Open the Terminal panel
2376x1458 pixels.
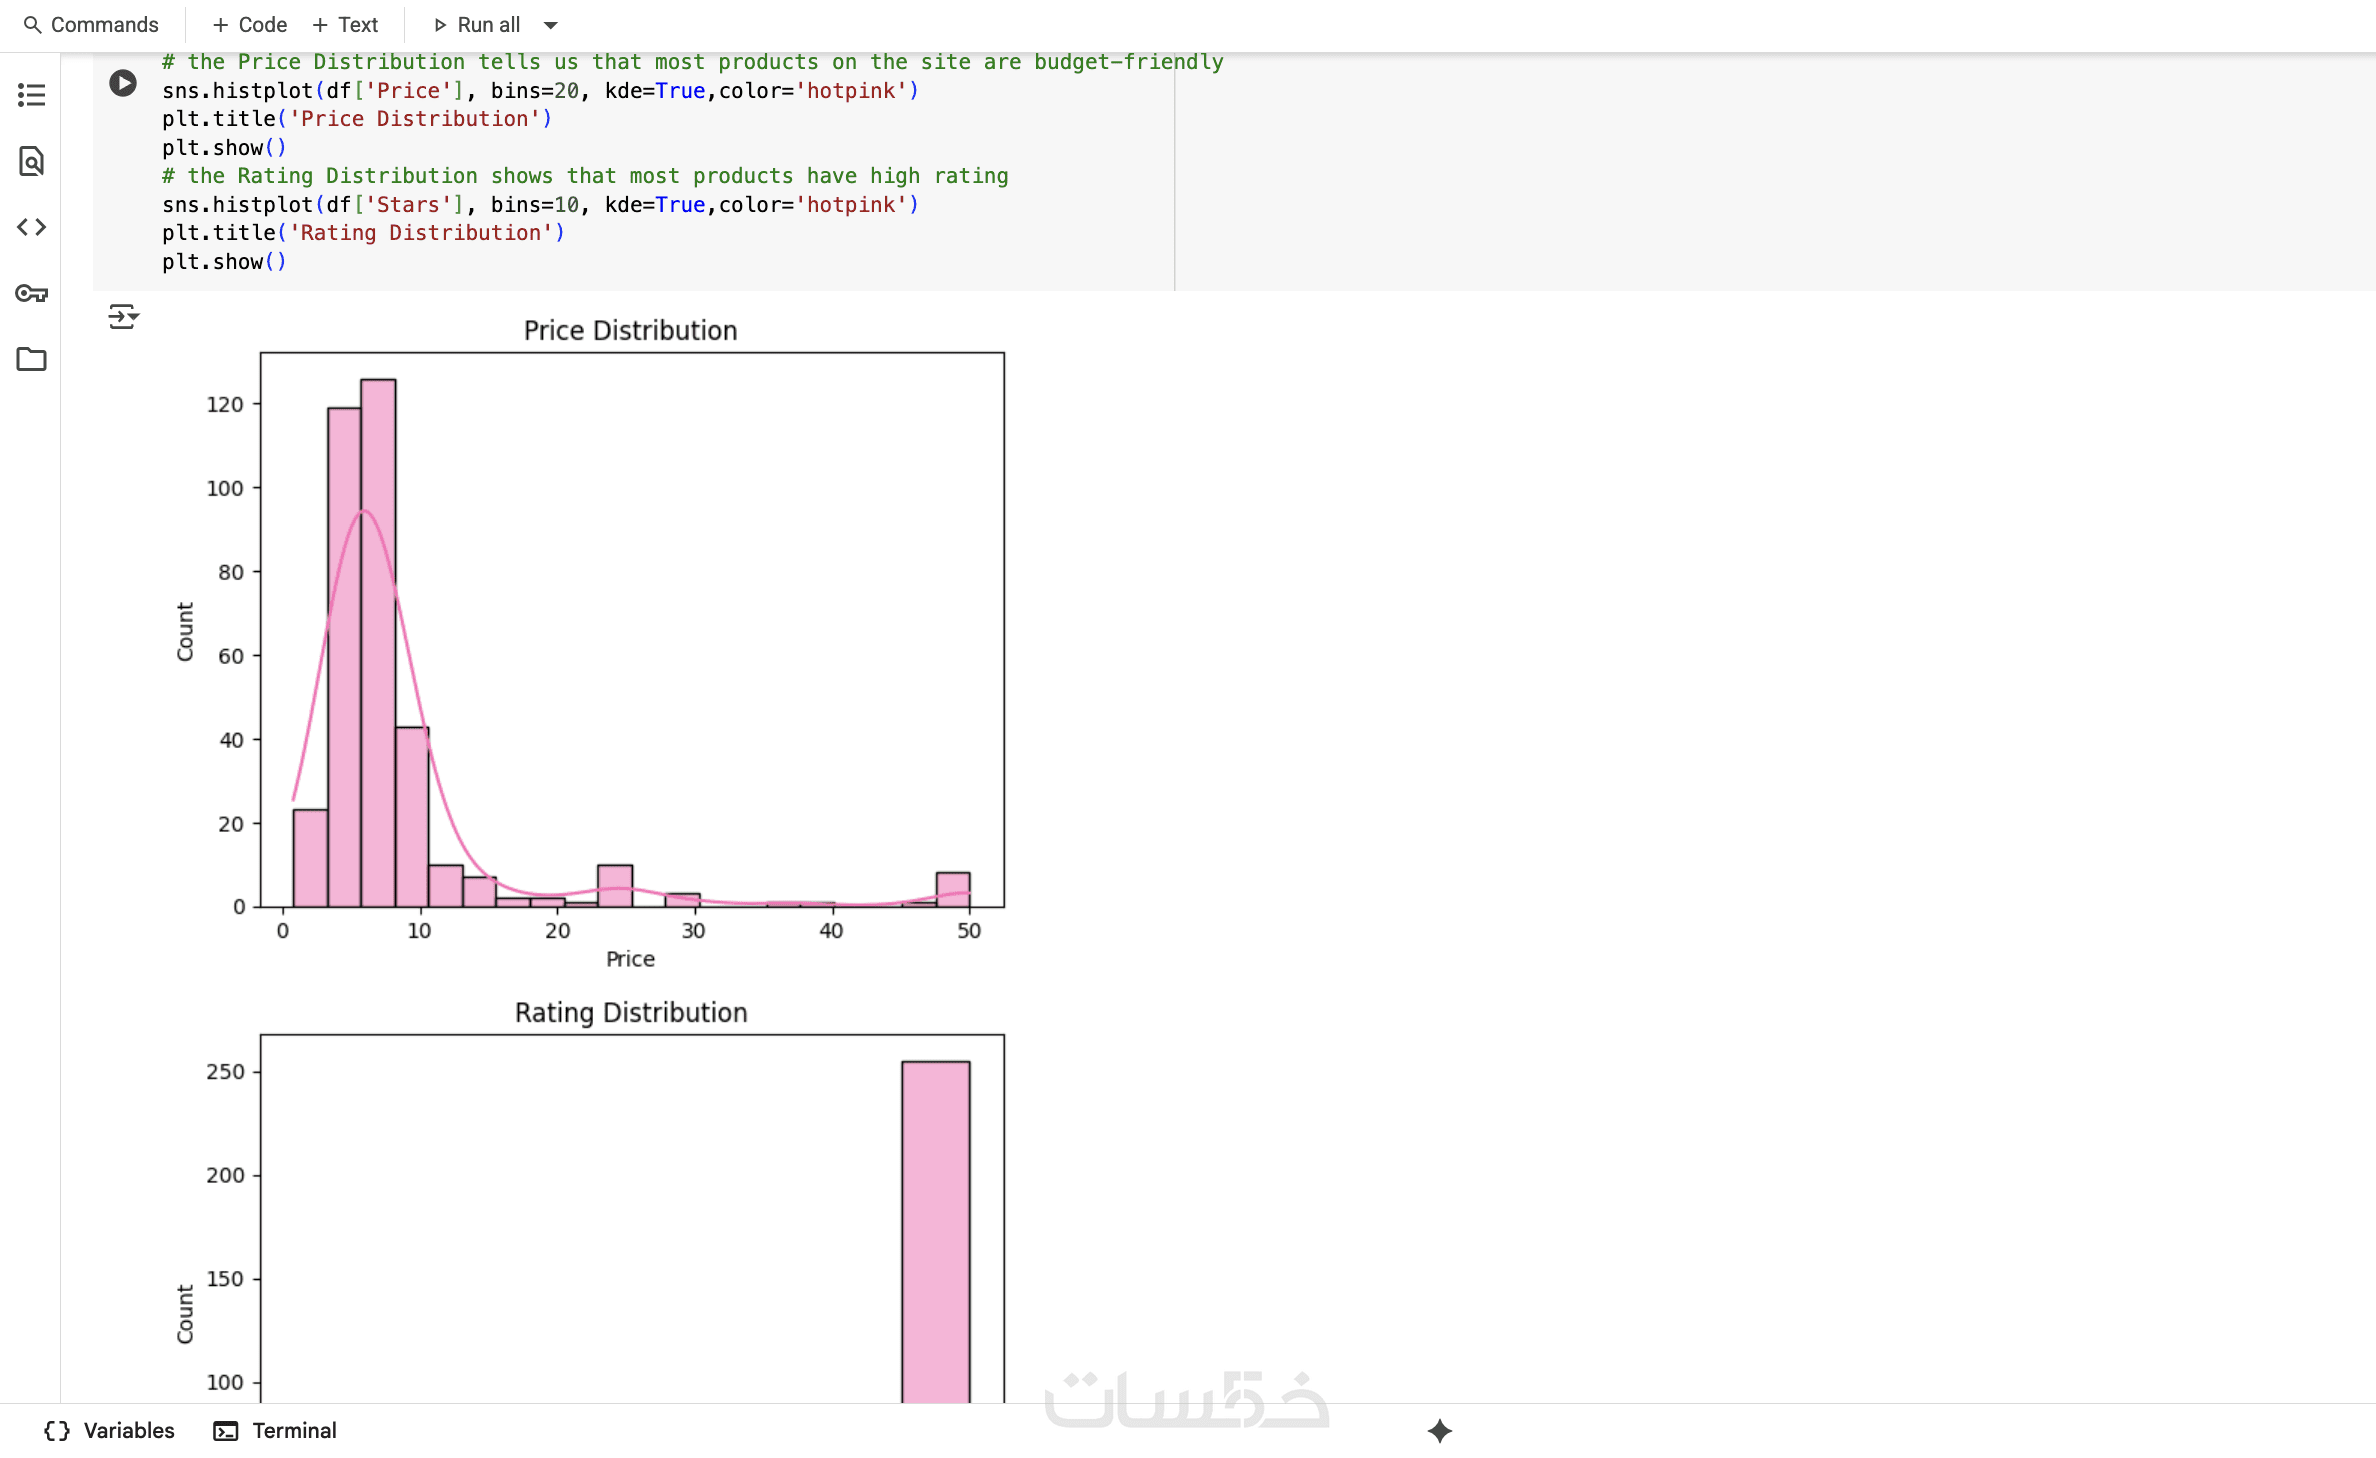coord(275,1431)
